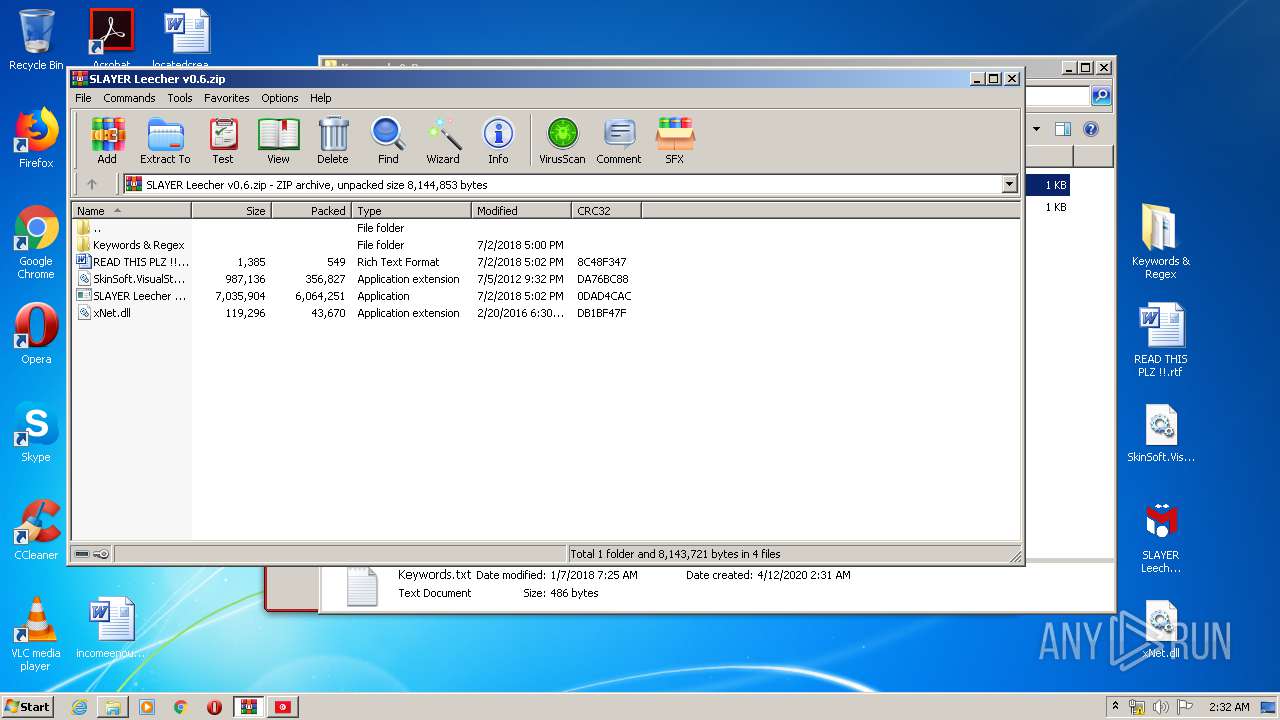Open Keywords & Regex desktop folder
Image resolution: width=1280 pixels, height=720 pixels.
(x=1160, y=241)
